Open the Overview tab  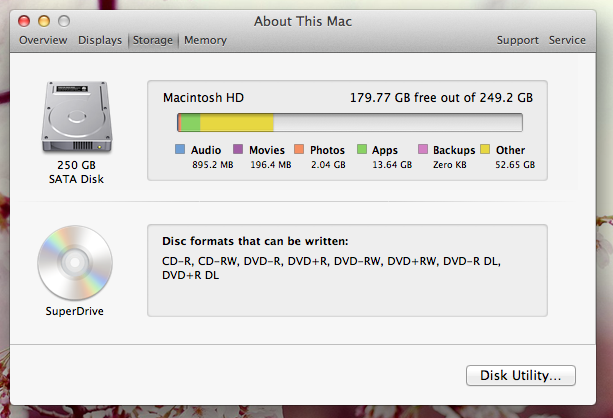coord(43,40)
